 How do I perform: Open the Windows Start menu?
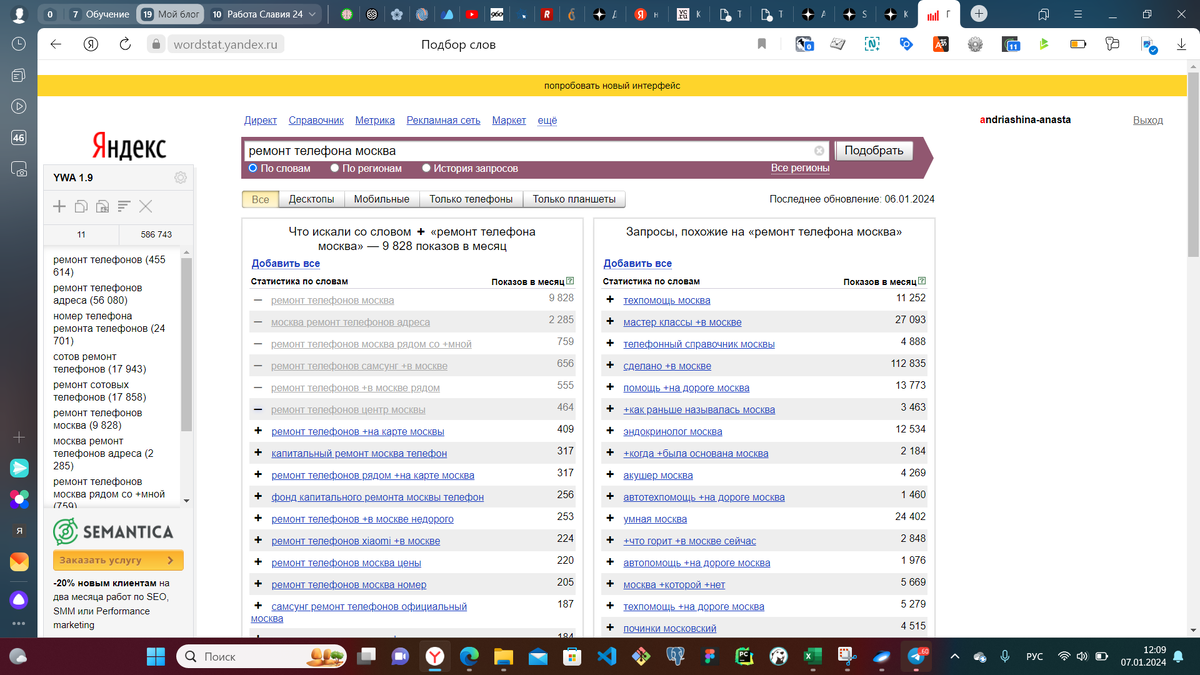click(157, 656)
